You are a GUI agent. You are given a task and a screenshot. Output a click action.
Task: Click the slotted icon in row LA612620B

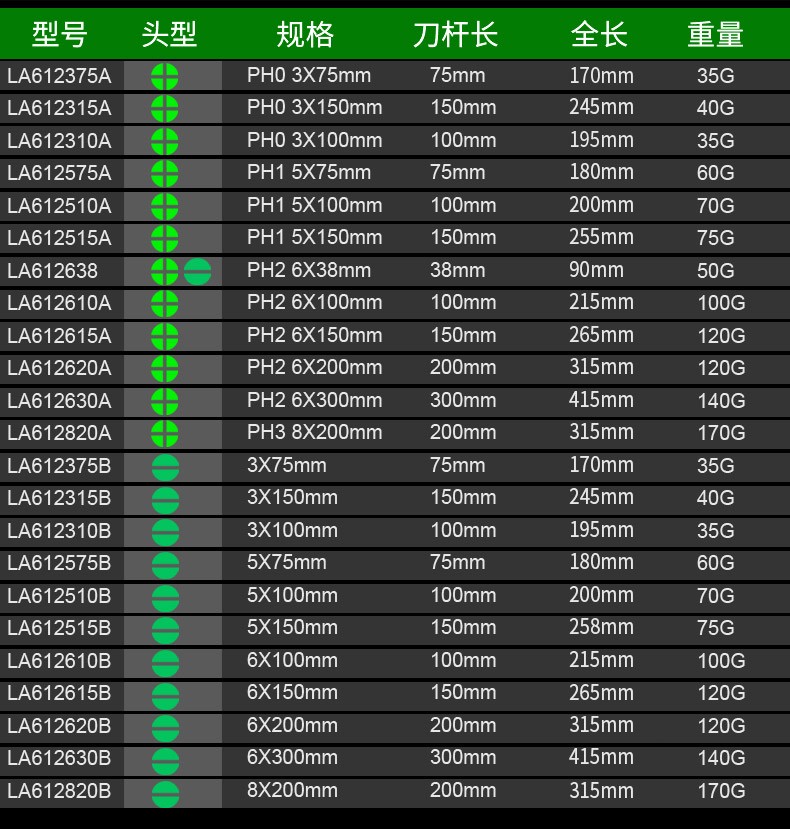tap(166, 729)
